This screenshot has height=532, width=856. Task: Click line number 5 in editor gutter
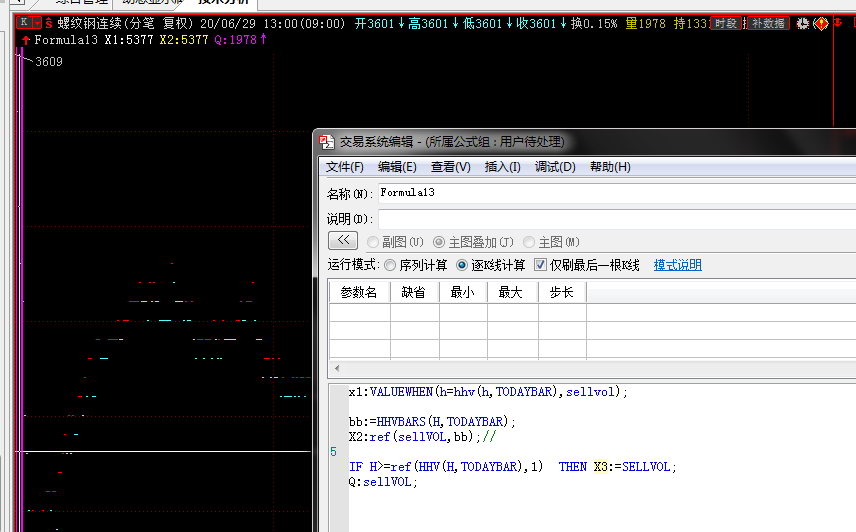click(334, 452)
